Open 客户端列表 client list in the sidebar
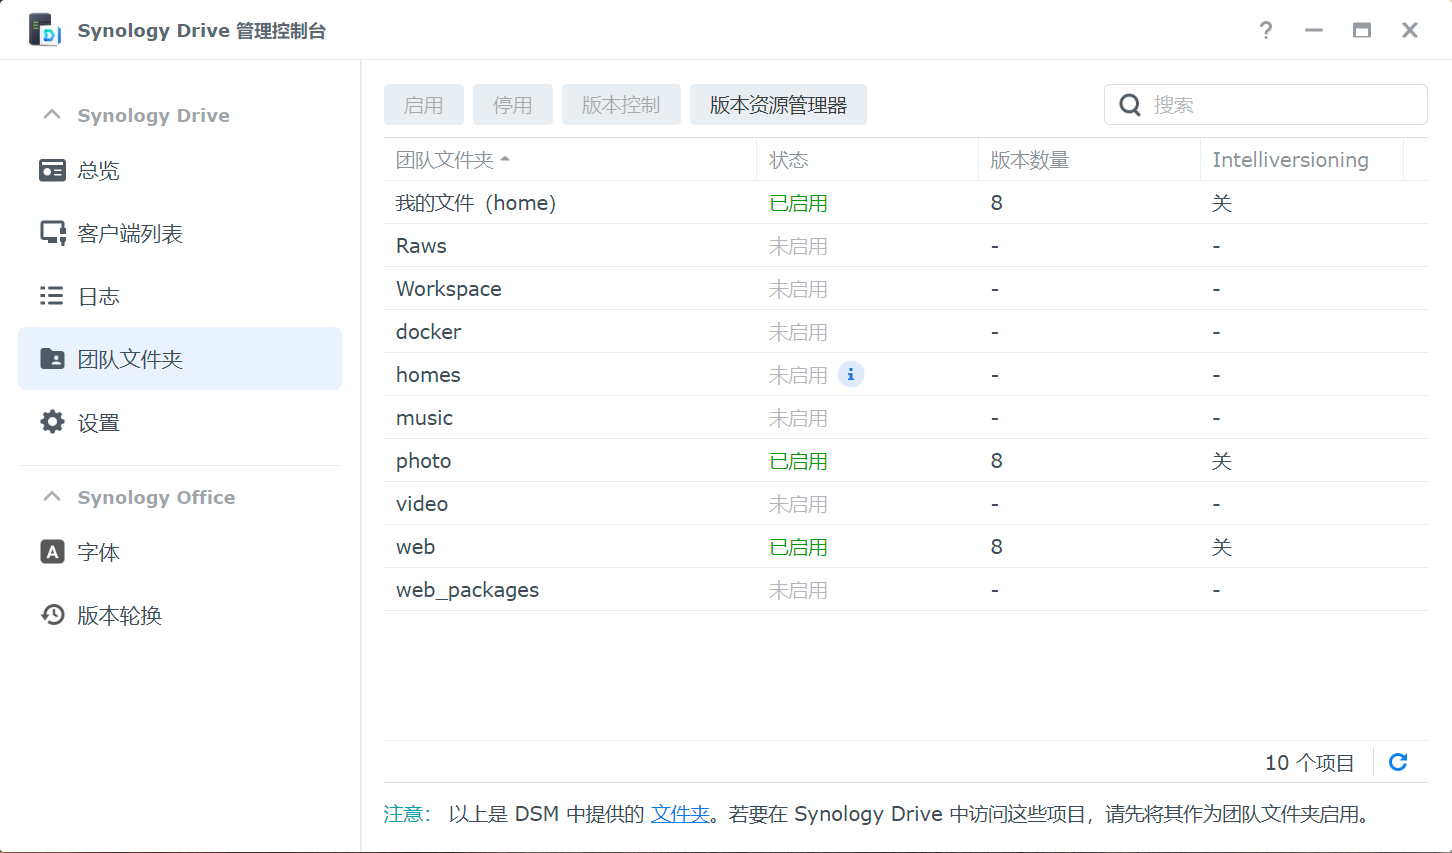Viewport: 1452px width, 853px height. pyautogui.click(x=129, y=234)
